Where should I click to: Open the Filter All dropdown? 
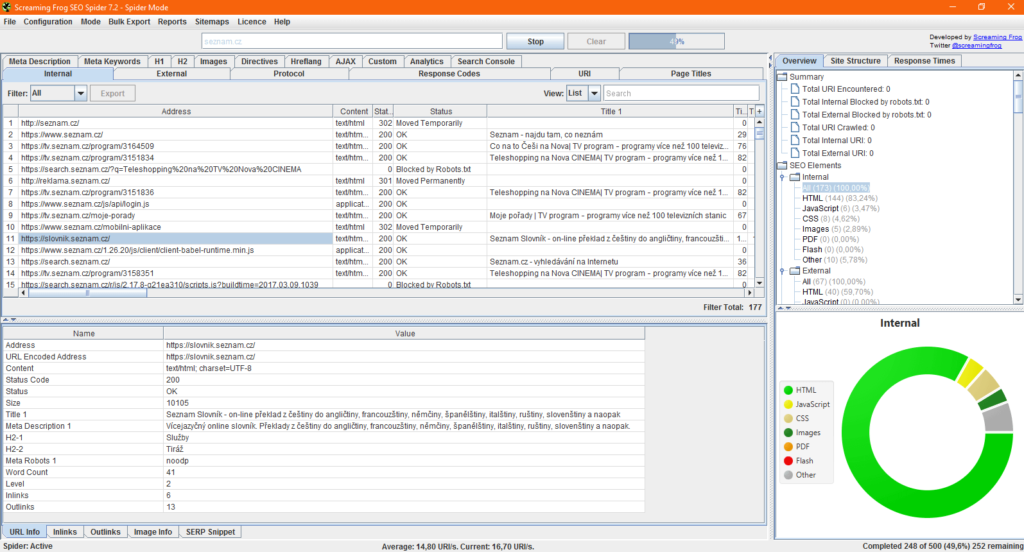tap(59, 93)
